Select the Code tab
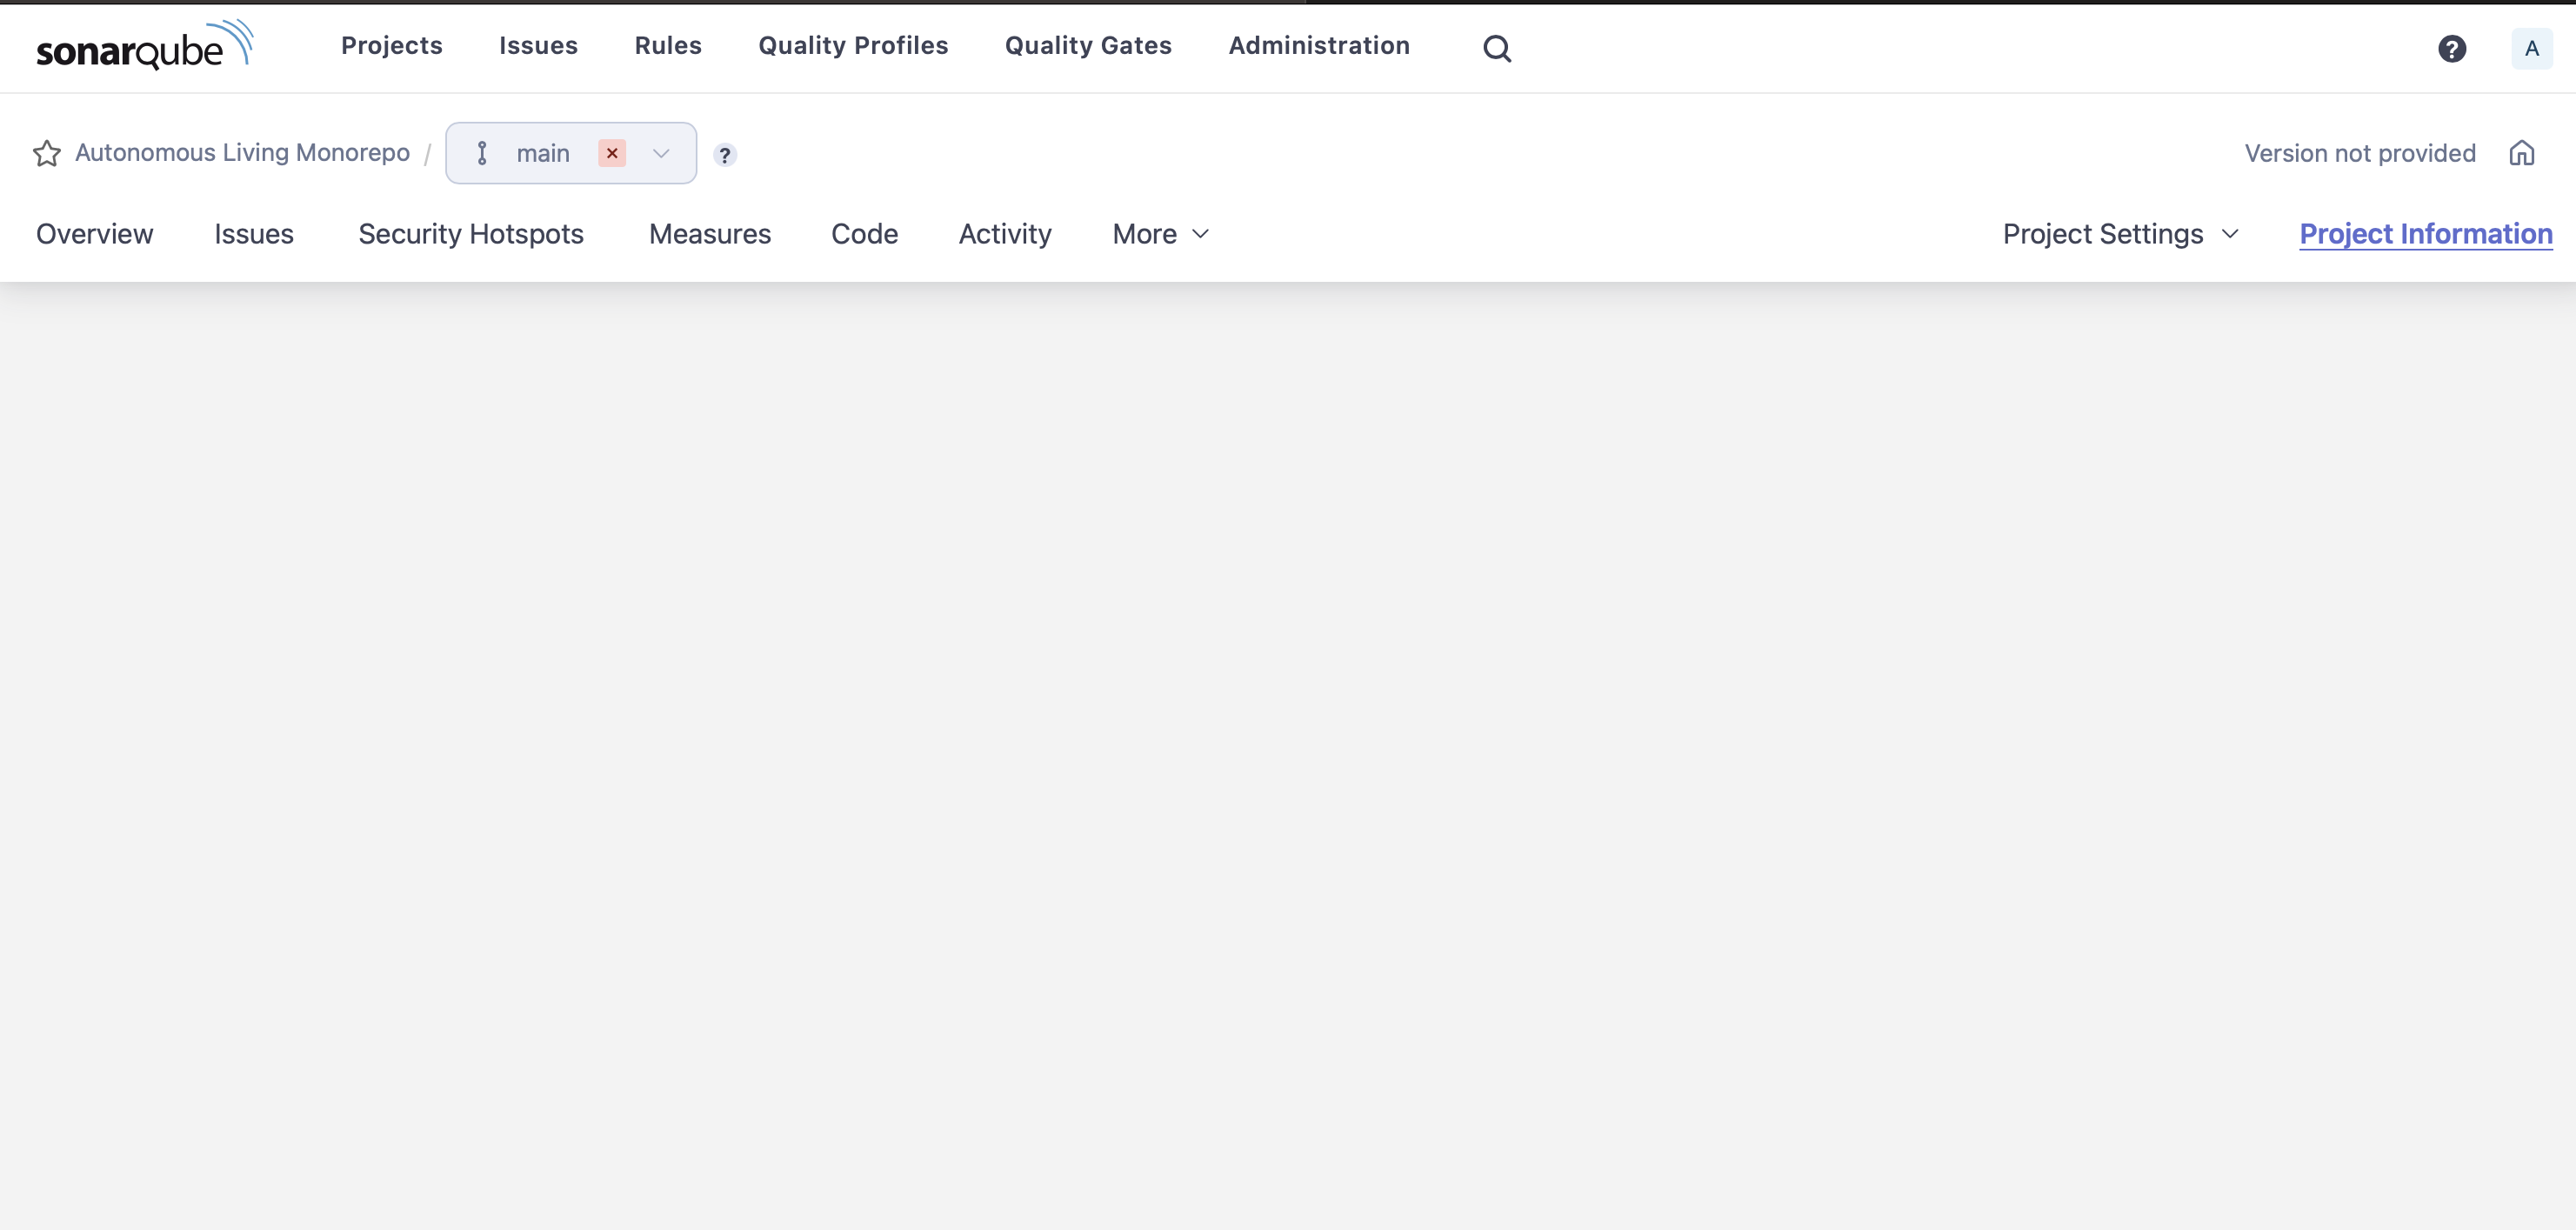The height and width of the screenshot is (1230, 2576). point(864,233)
